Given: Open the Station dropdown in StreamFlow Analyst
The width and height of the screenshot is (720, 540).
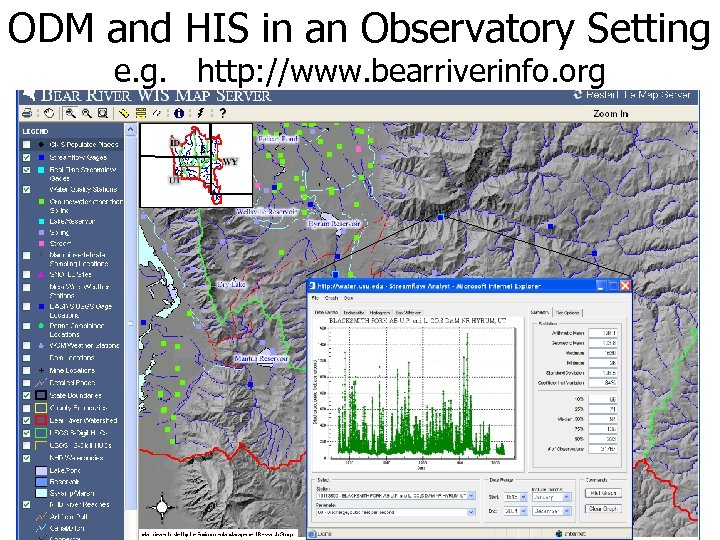Looking at the screenshot, I should pyautogui.click(x=471, y=496).
